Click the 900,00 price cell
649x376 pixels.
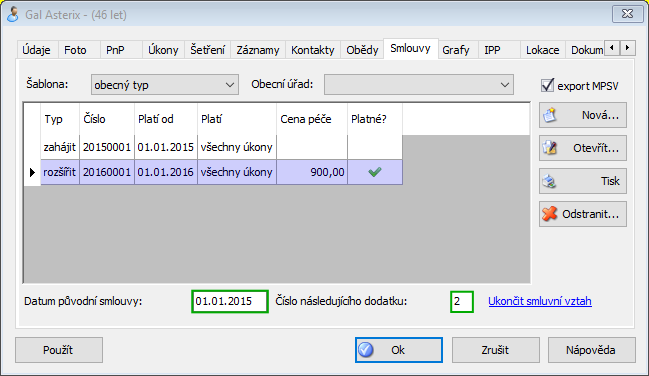pos(312,172)
